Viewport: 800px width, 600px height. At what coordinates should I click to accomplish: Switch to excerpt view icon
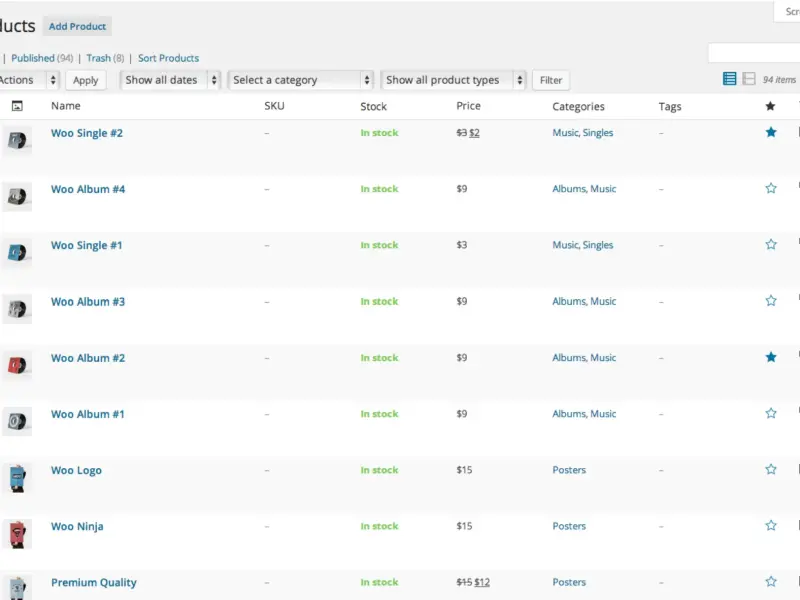click(x=748, y=79)
